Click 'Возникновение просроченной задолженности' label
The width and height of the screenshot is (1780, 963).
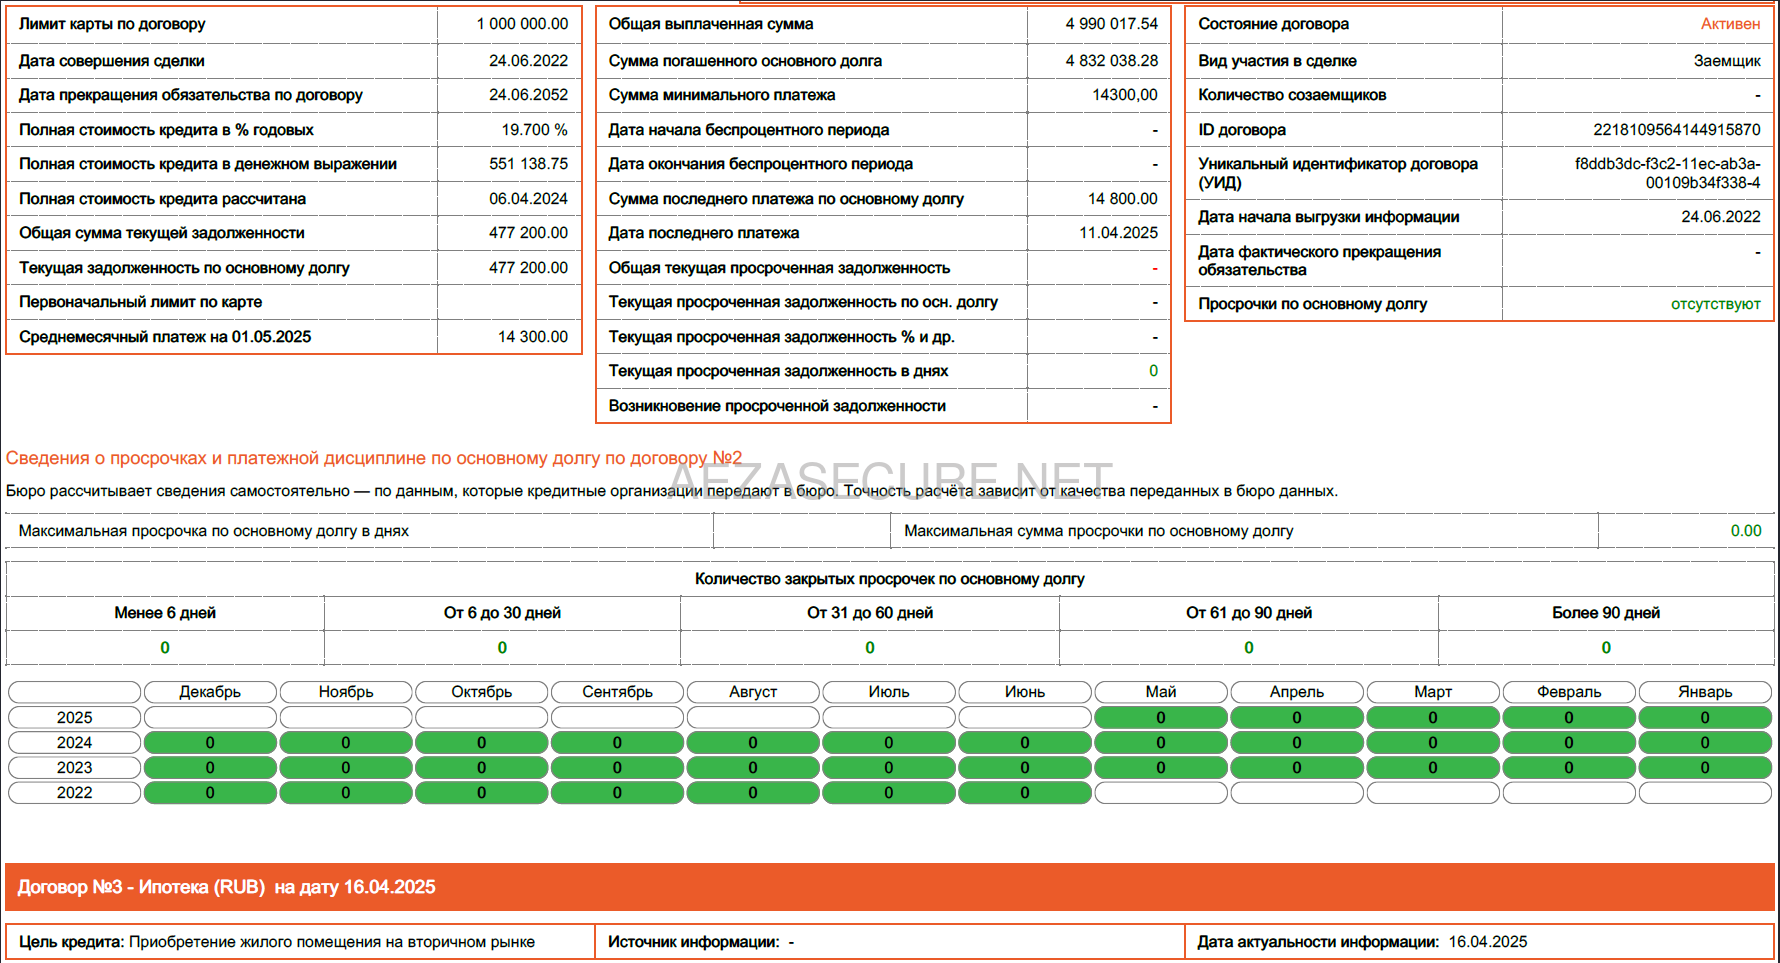click(x=777, y=406)
